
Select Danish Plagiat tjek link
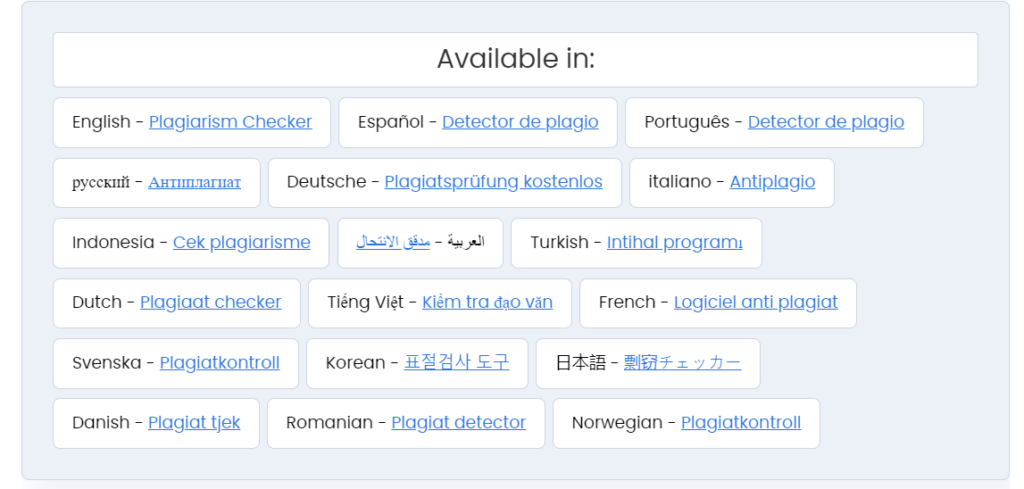pyautogui.click(x=194, y=422)
